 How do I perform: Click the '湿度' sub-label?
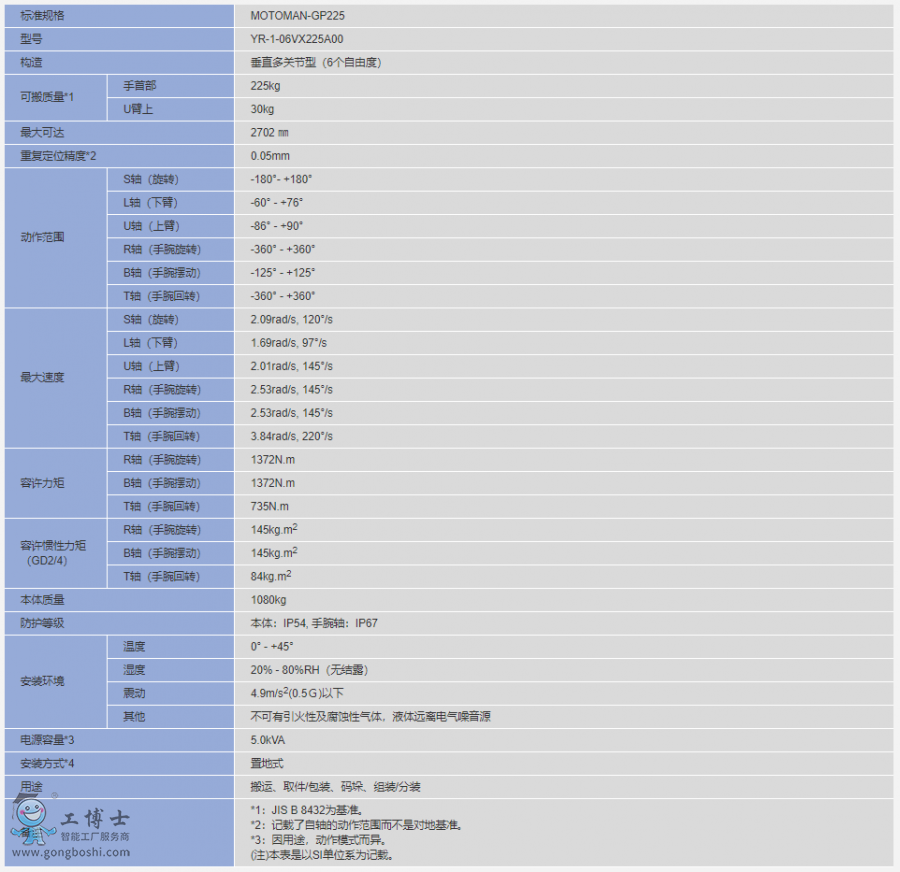point(134,670)
